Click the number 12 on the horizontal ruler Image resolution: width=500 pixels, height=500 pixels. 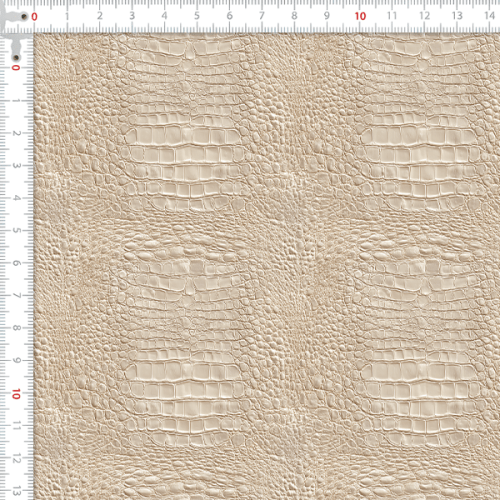pos(424,16)
